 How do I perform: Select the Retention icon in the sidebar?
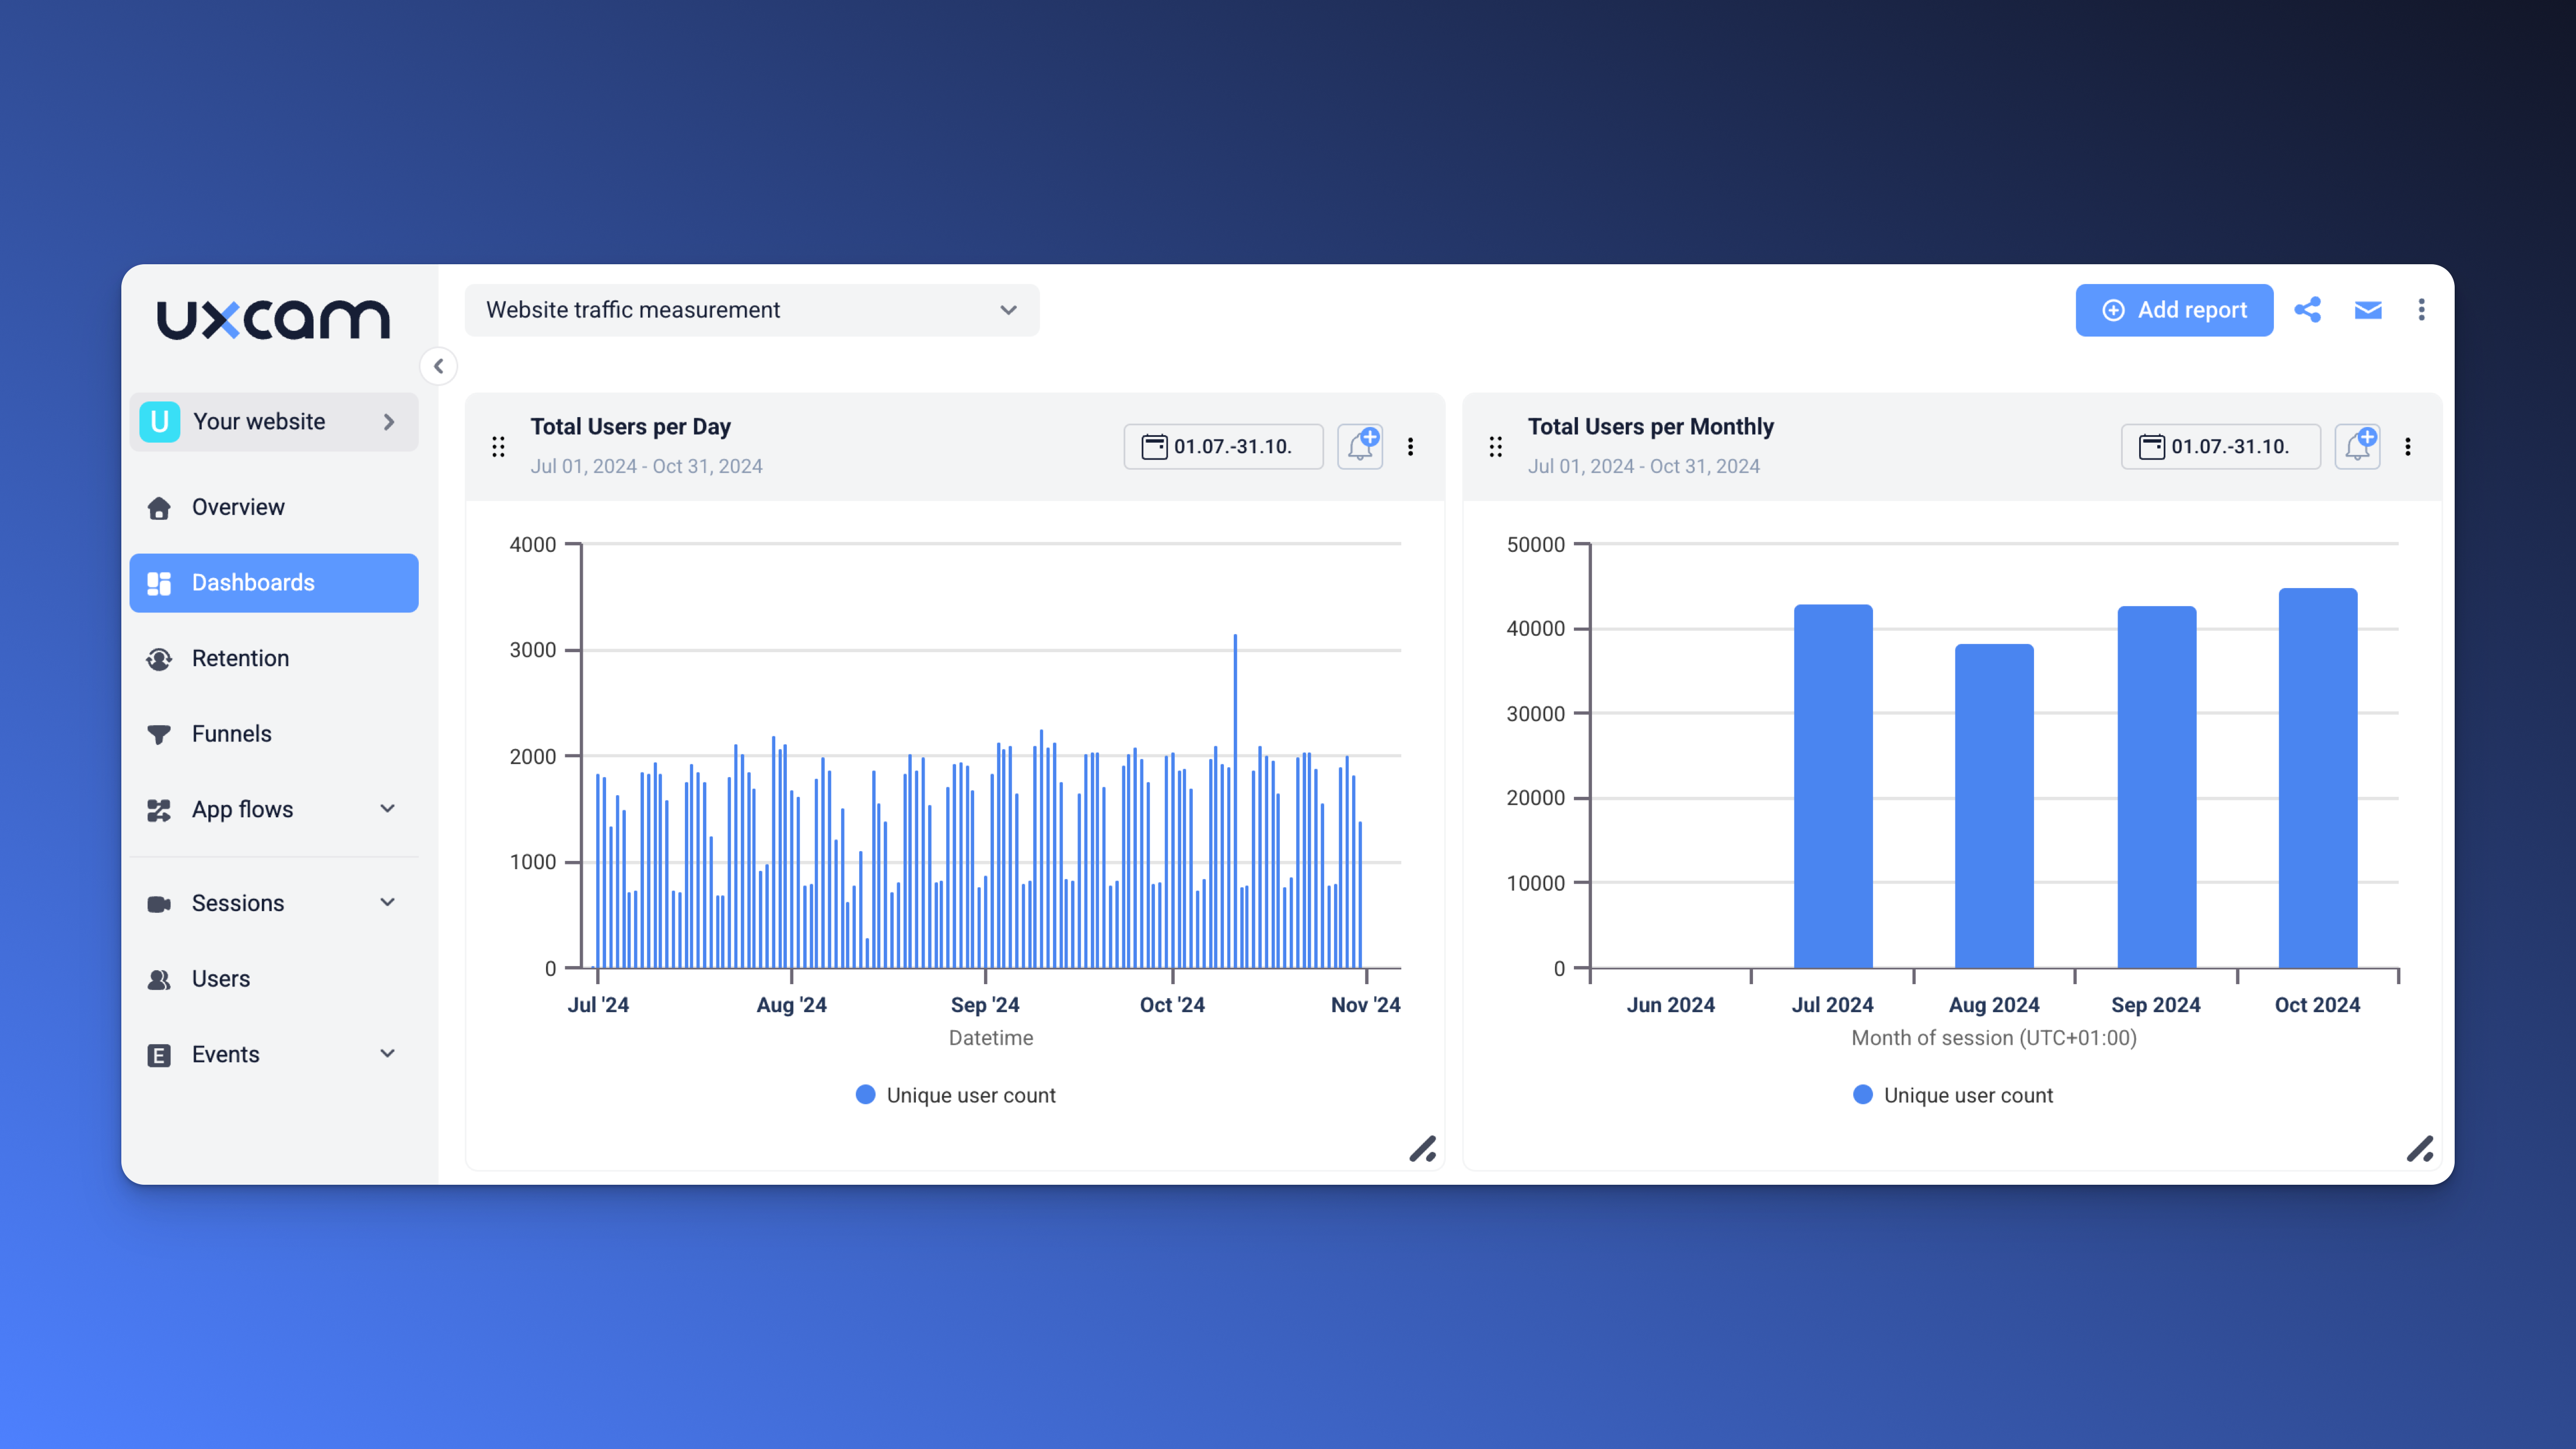160,658
